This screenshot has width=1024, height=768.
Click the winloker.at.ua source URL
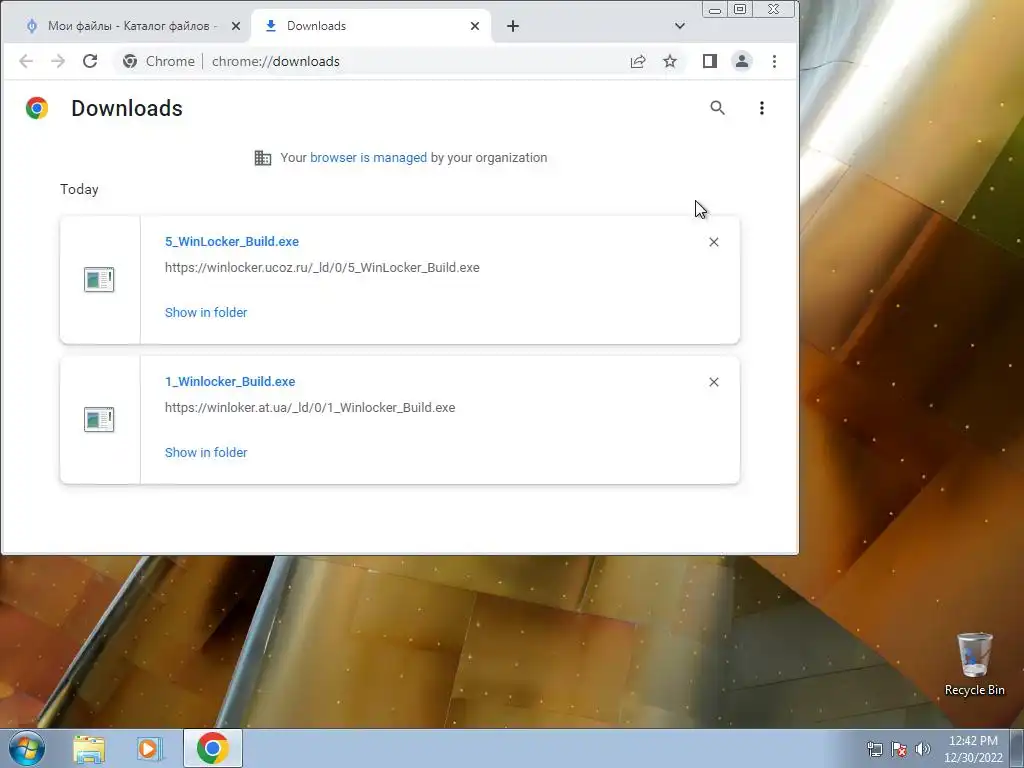coord(310,408)
